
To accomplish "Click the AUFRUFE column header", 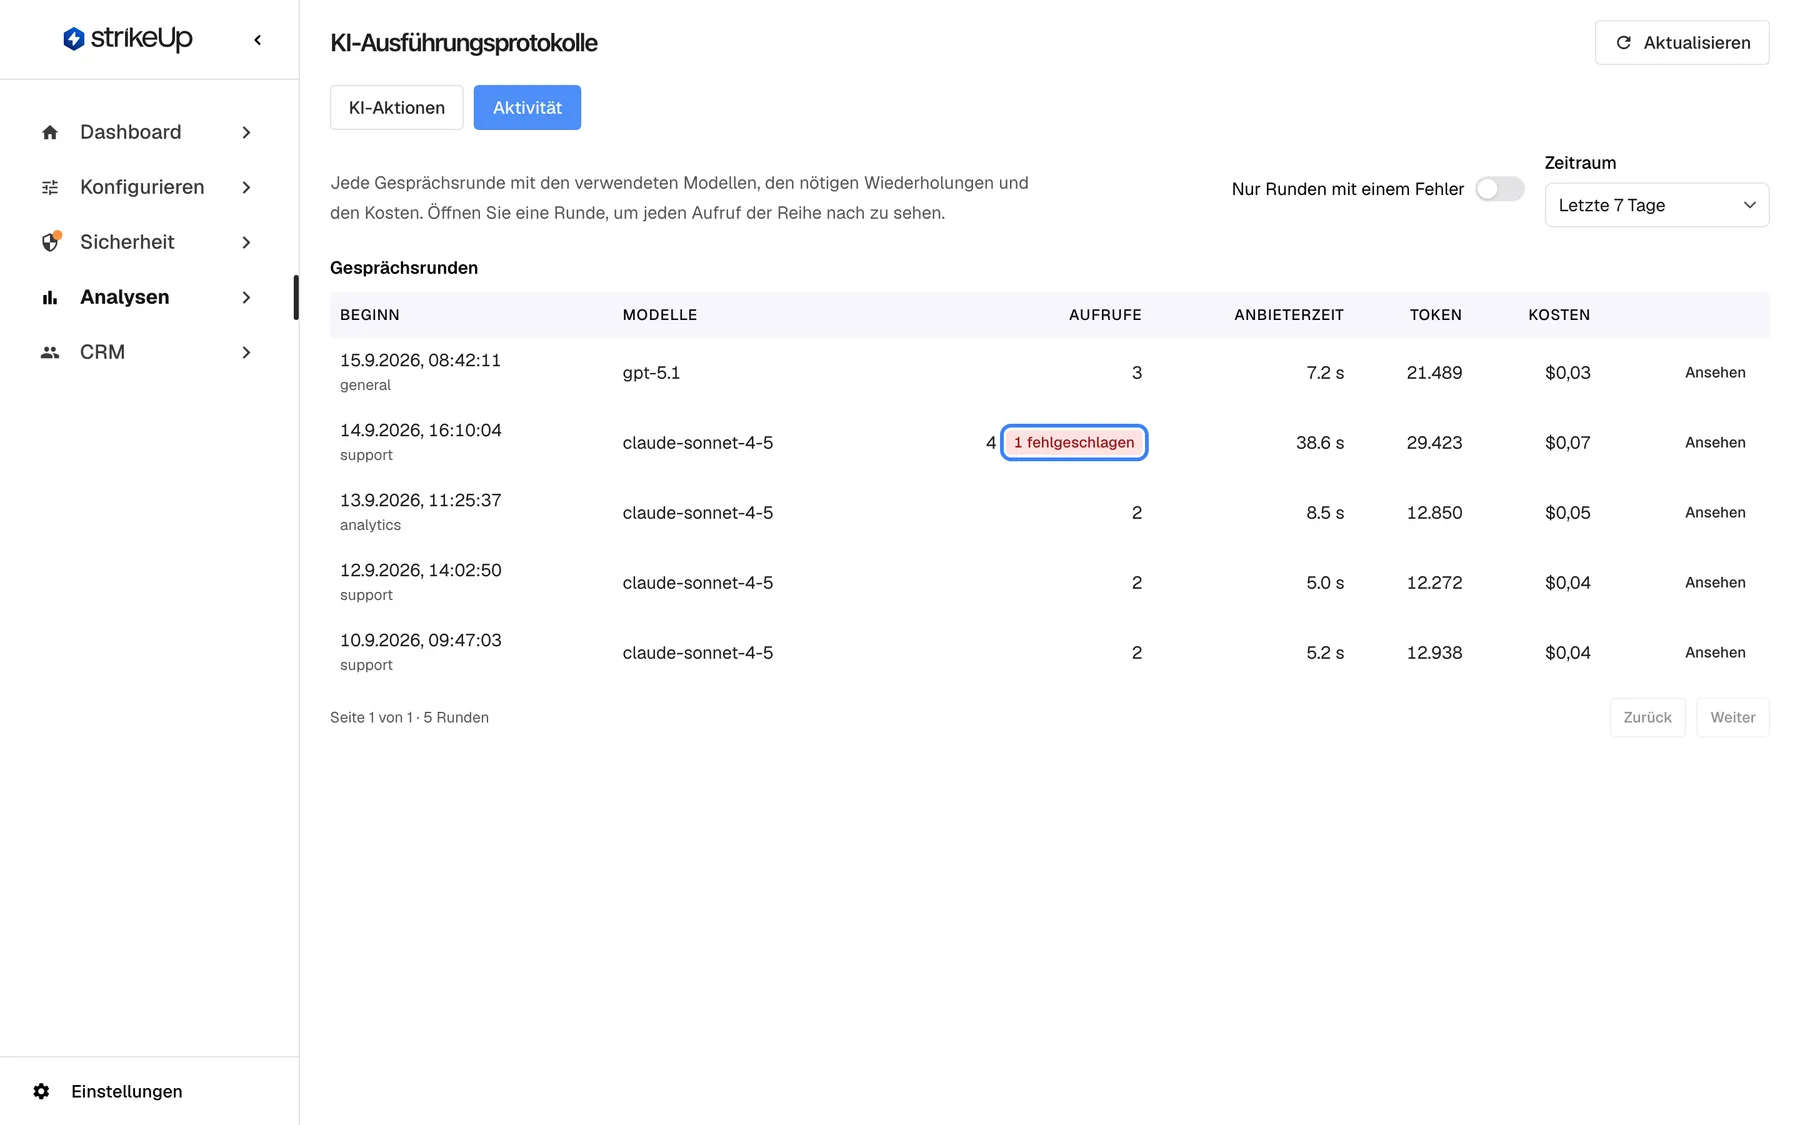I will click(1105, 315).
